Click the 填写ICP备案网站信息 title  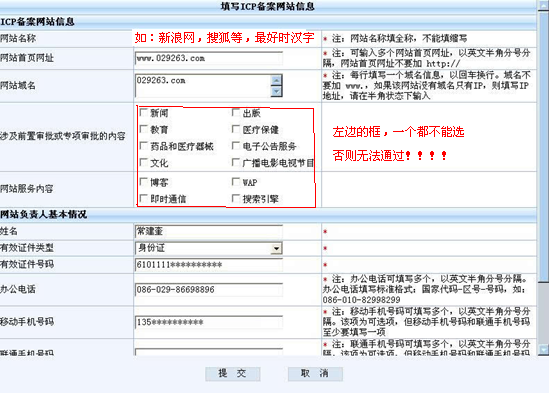pos(267,6)
